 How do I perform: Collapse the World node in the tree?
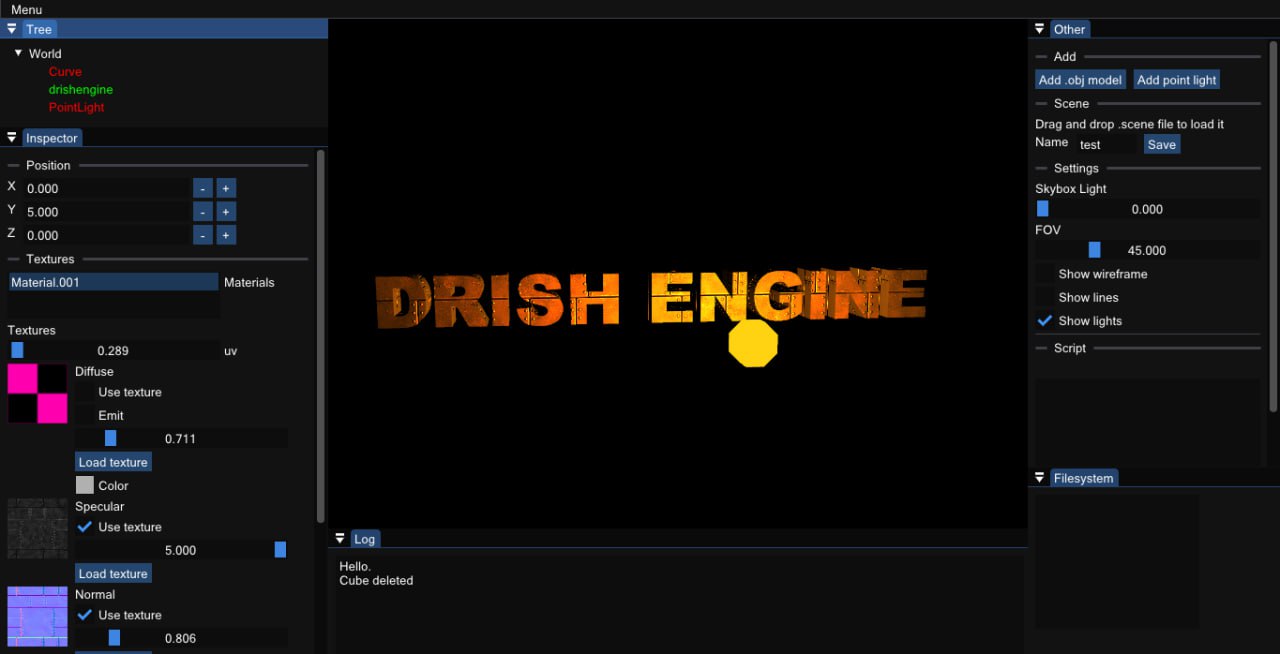(17, 53)
